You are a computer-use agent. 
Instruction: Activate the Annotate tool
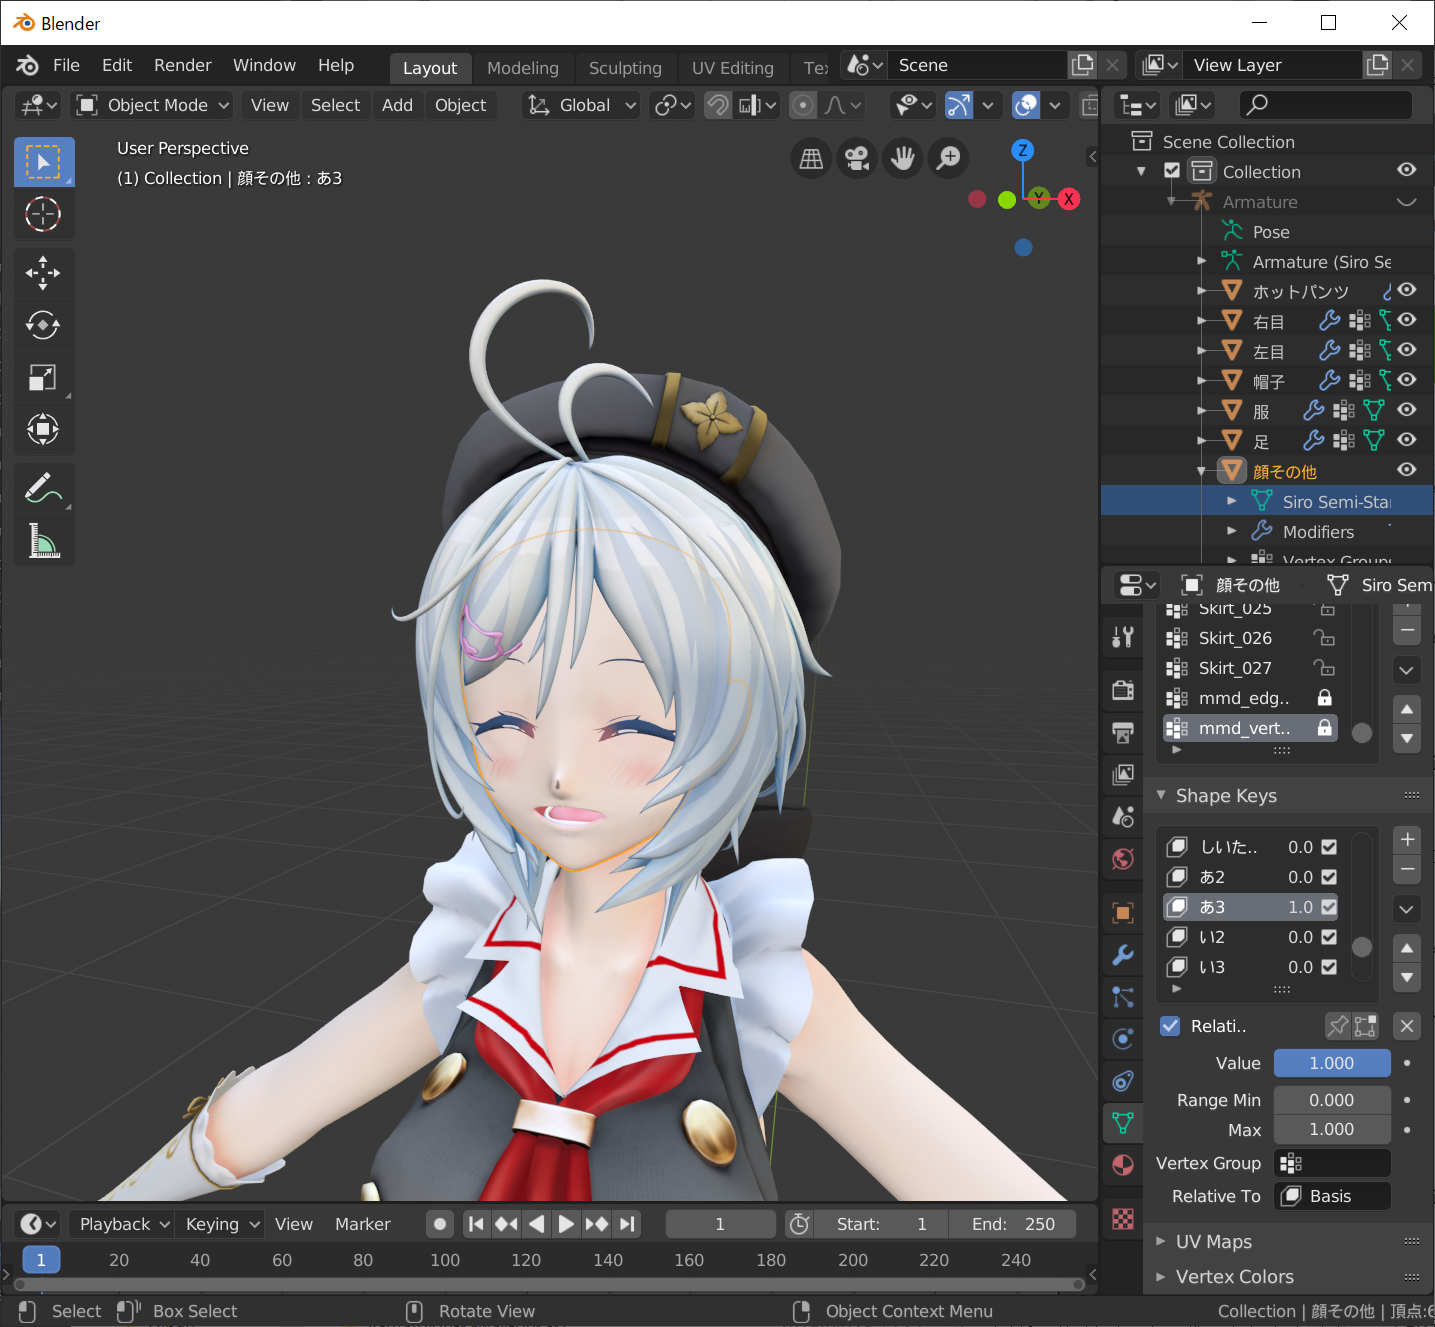tap(43, 488)
